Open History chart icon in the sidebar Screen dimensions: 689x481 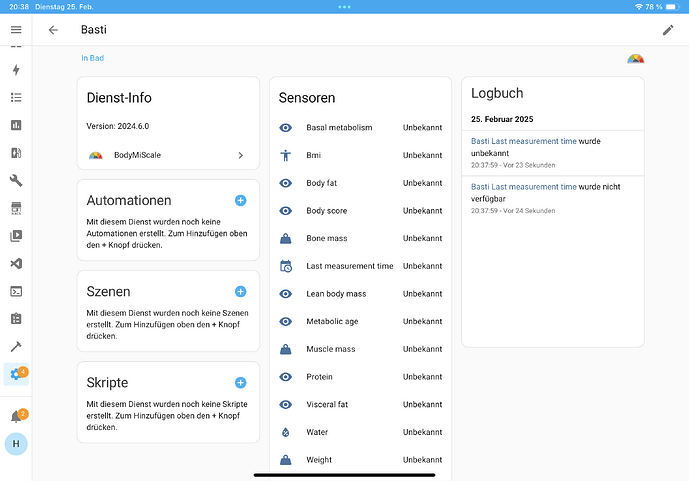16,126
